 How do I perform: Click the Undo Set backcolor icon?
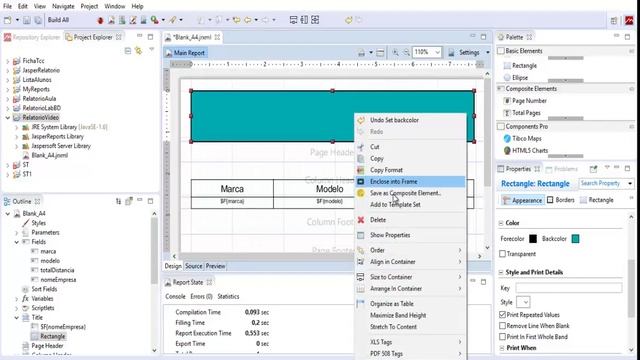[x=361, y=120]
